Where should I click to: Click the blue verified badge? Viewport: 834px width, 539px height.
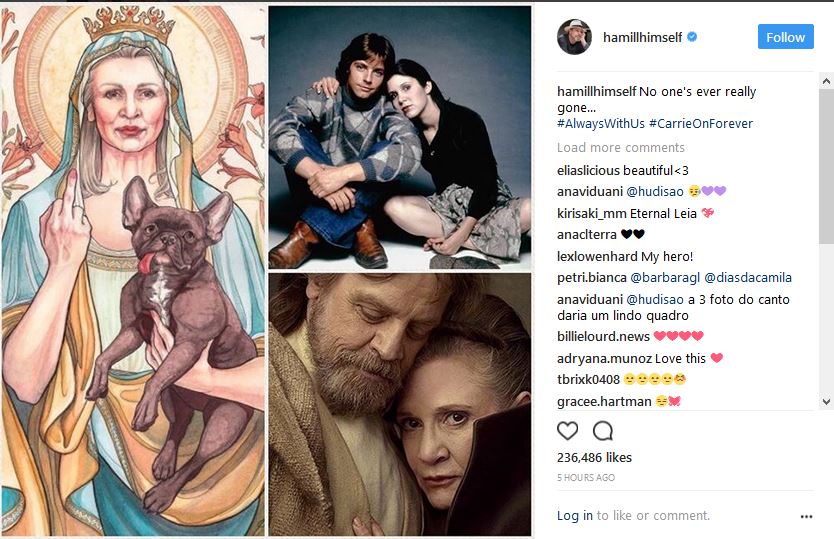point(692,37)
